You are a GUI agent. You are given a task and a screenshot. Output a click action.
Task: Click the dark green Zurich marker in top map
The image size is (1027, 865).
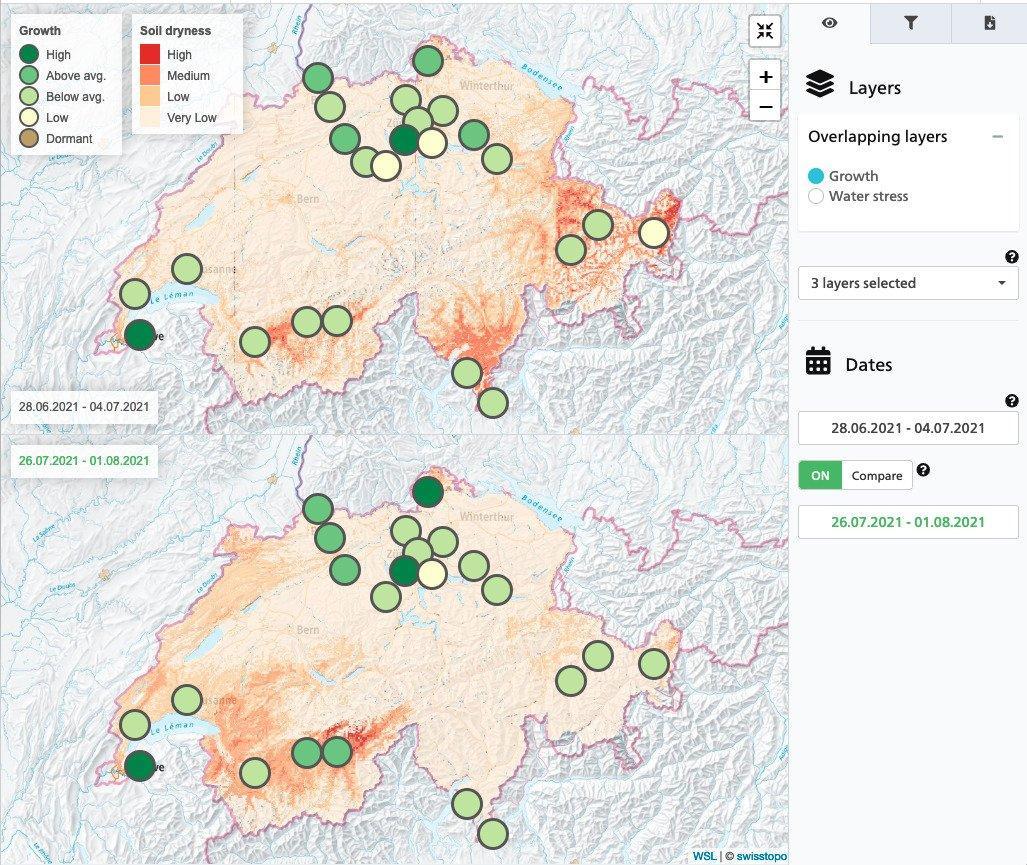(x=405, y=139)
